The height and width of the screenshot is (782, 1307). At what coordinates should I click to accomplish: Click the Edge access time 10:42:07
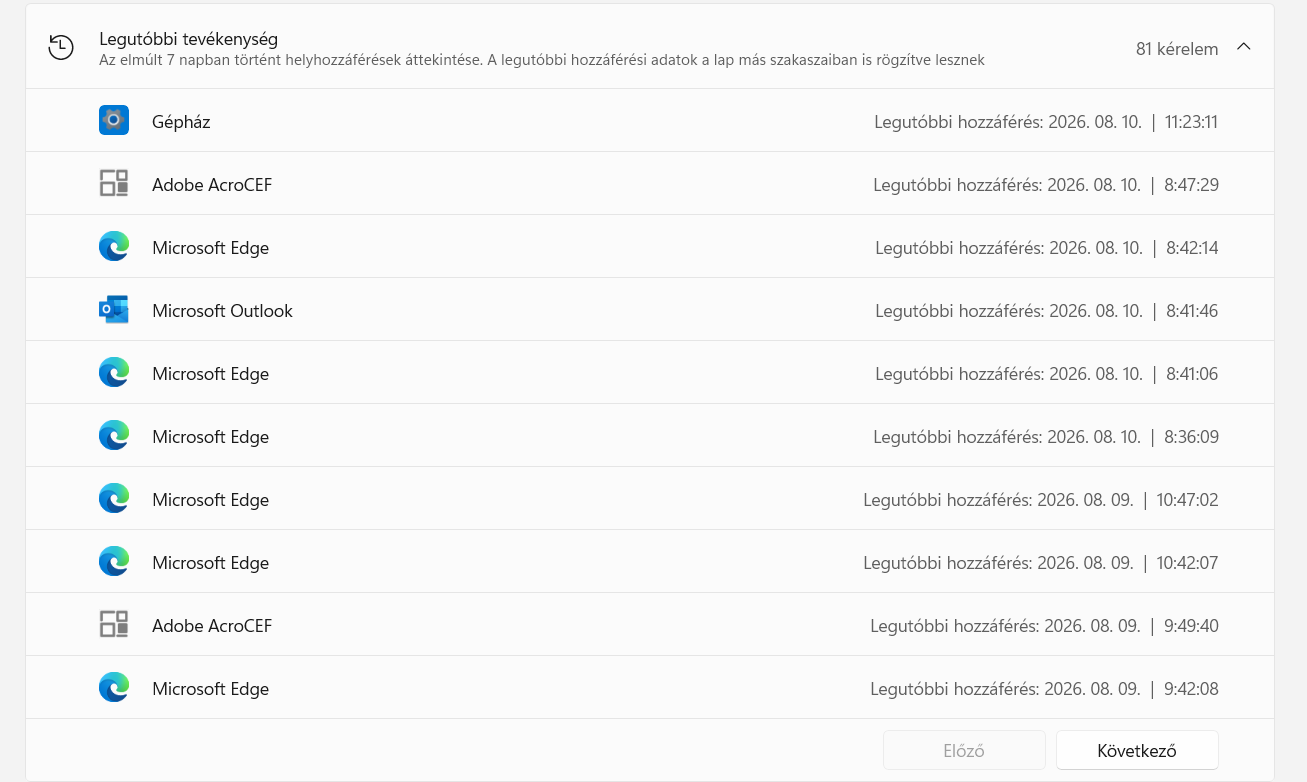tap(1187, 563)
